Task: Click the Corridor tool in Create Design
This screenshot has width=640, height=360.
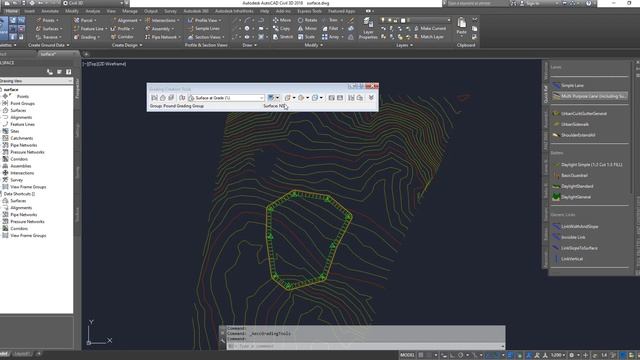Action: 122,37
